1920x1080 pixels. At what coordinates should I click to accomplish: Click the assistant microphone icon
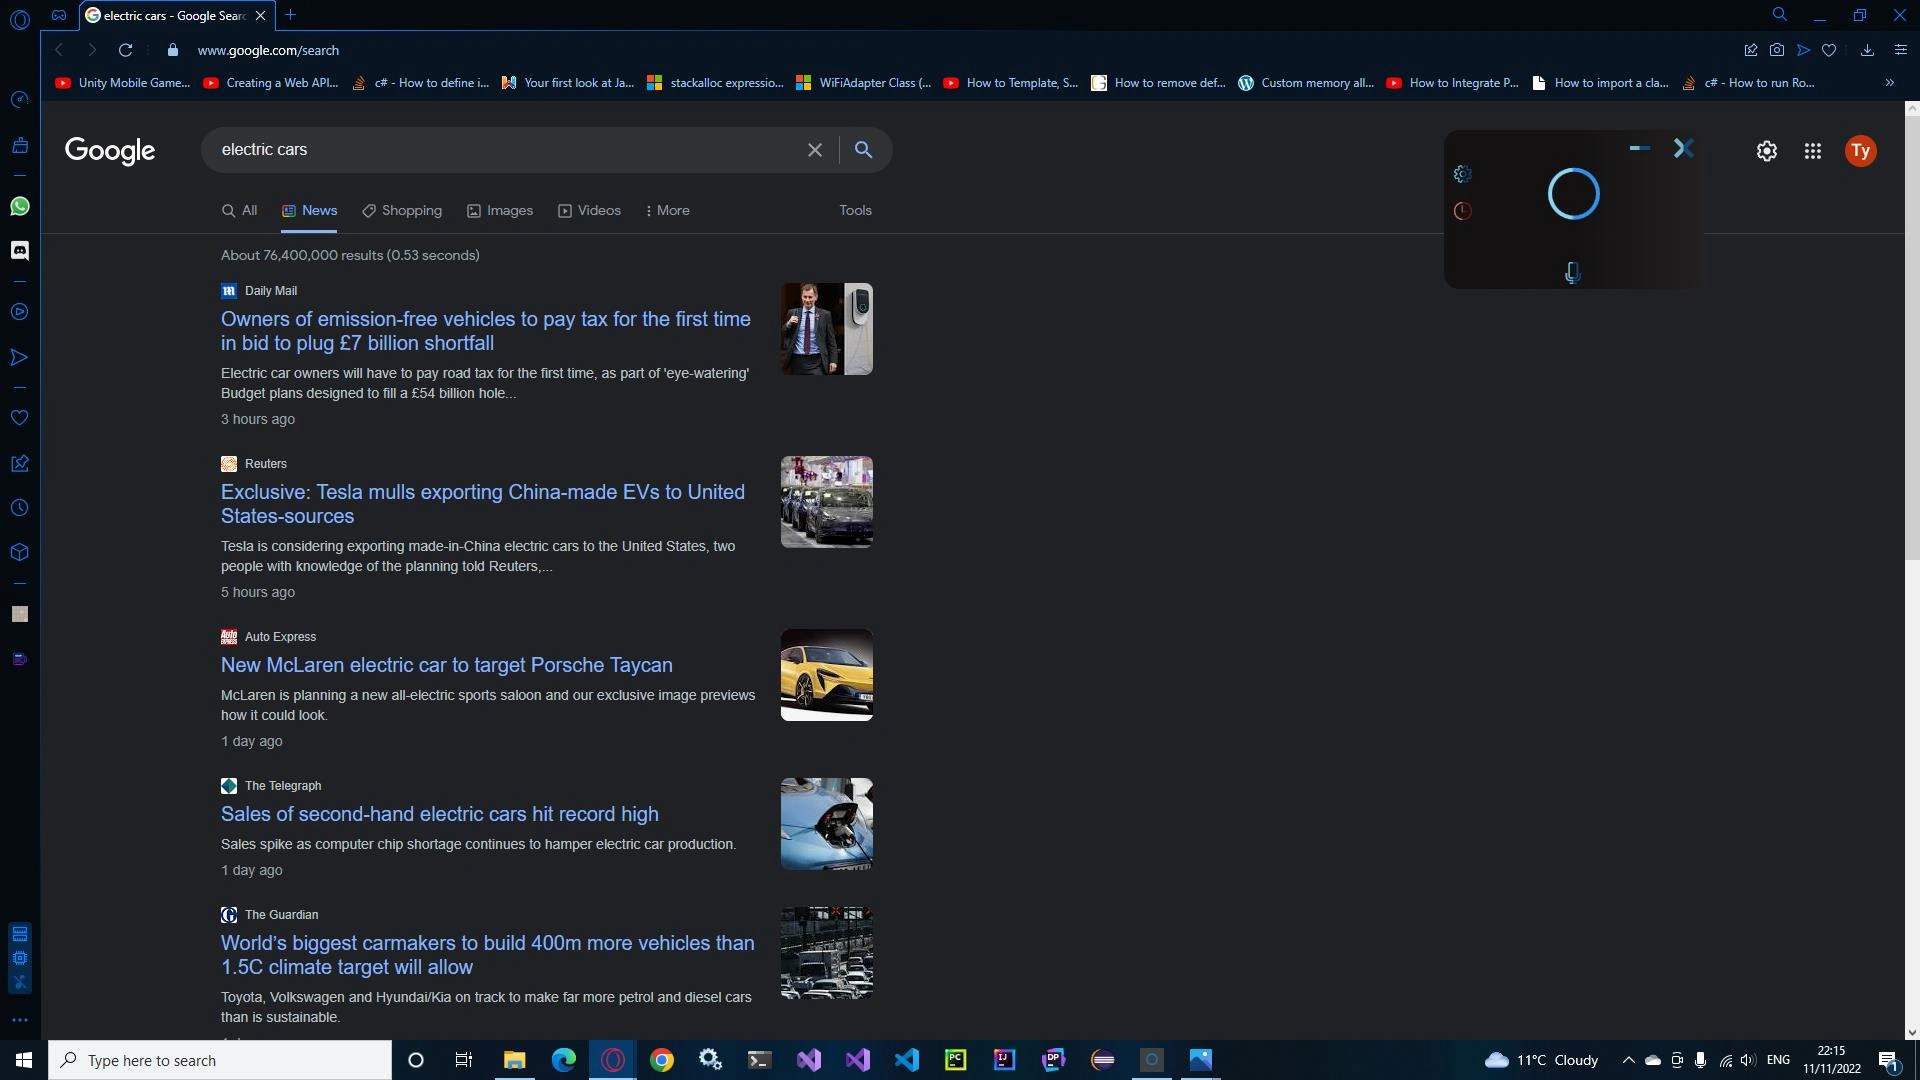click(1573, 273)
